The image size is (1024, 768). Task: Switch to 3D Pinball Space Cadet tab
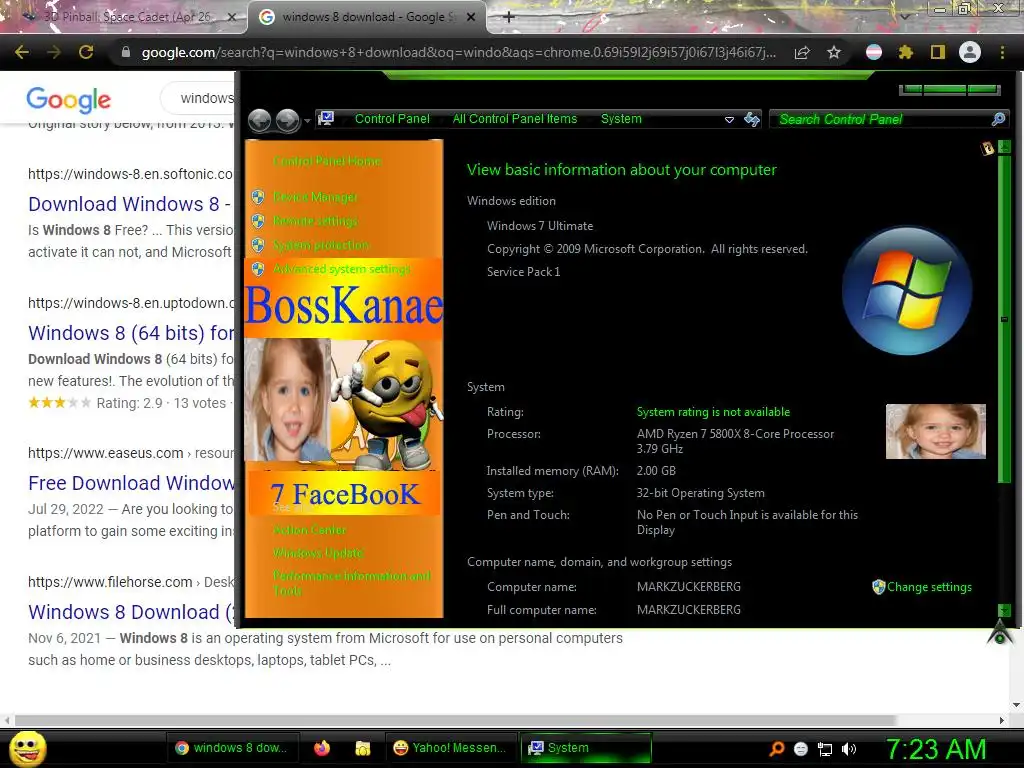124,16
